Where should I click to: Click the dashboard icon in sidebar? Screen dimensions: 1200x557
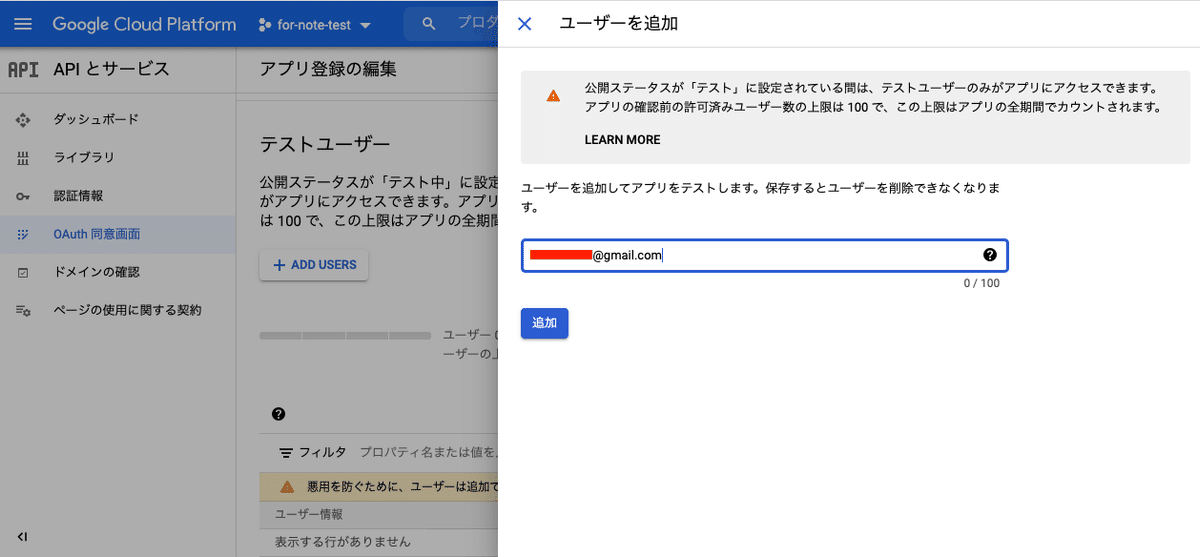pos(23,120)
